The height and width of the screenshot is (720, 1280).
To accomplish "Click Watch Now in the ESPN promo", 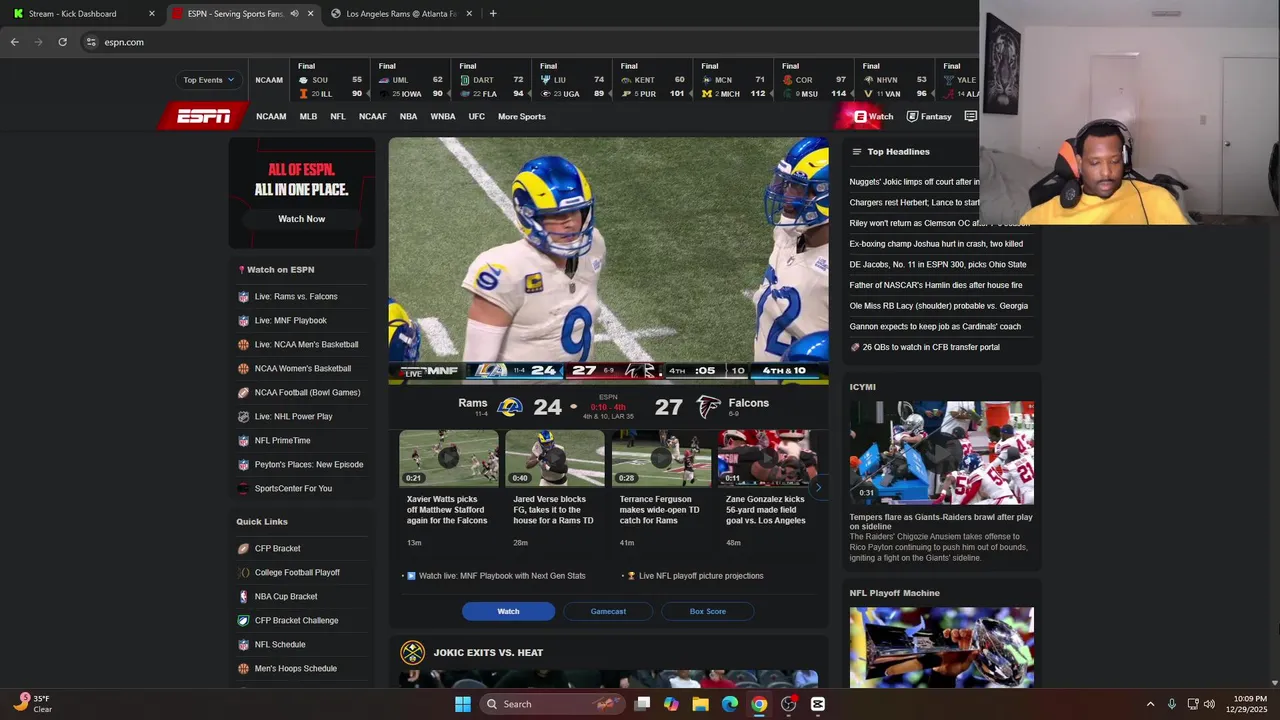I will (301, 218).
